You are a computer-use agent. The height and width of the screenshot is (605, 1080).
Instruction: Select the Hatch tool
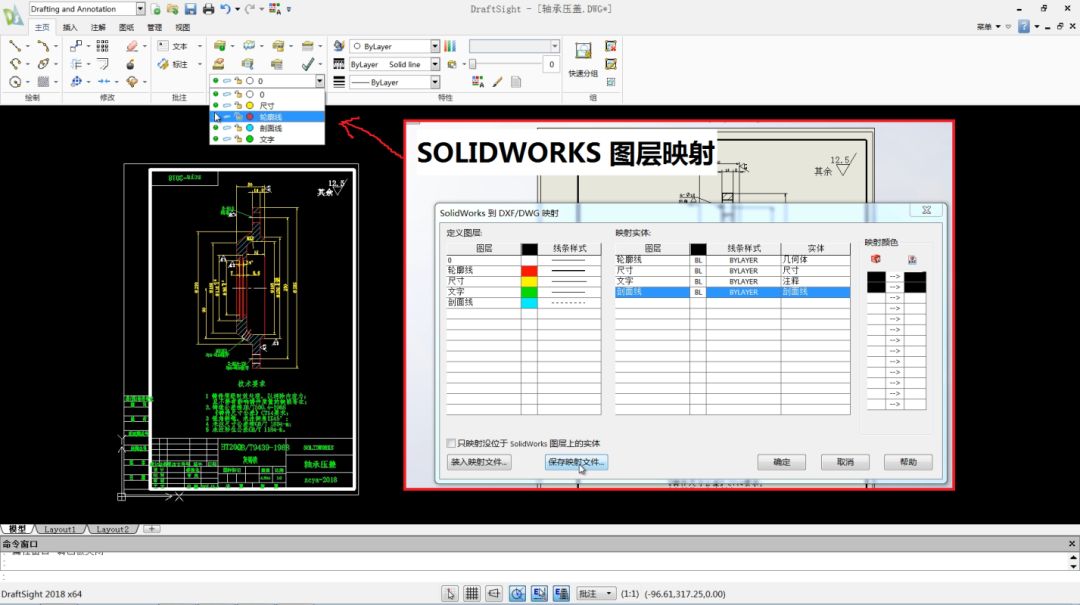[x=43, y=82]
